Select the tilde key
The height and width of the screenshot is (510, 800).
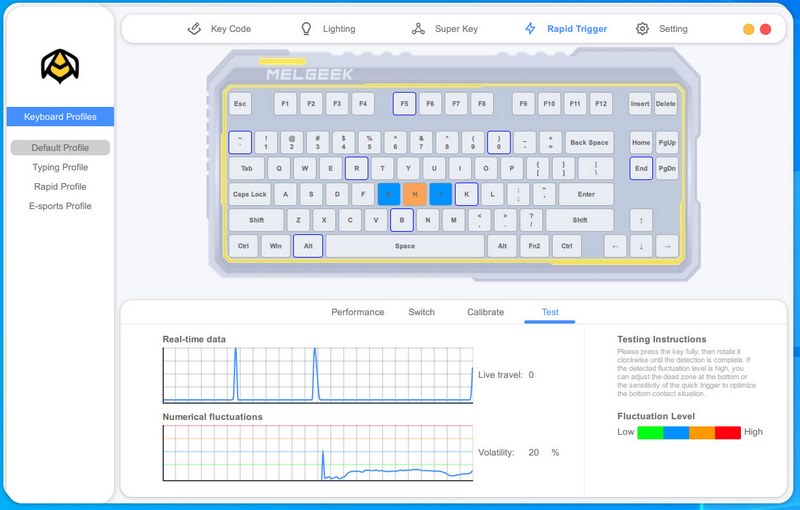coord(240,142)
